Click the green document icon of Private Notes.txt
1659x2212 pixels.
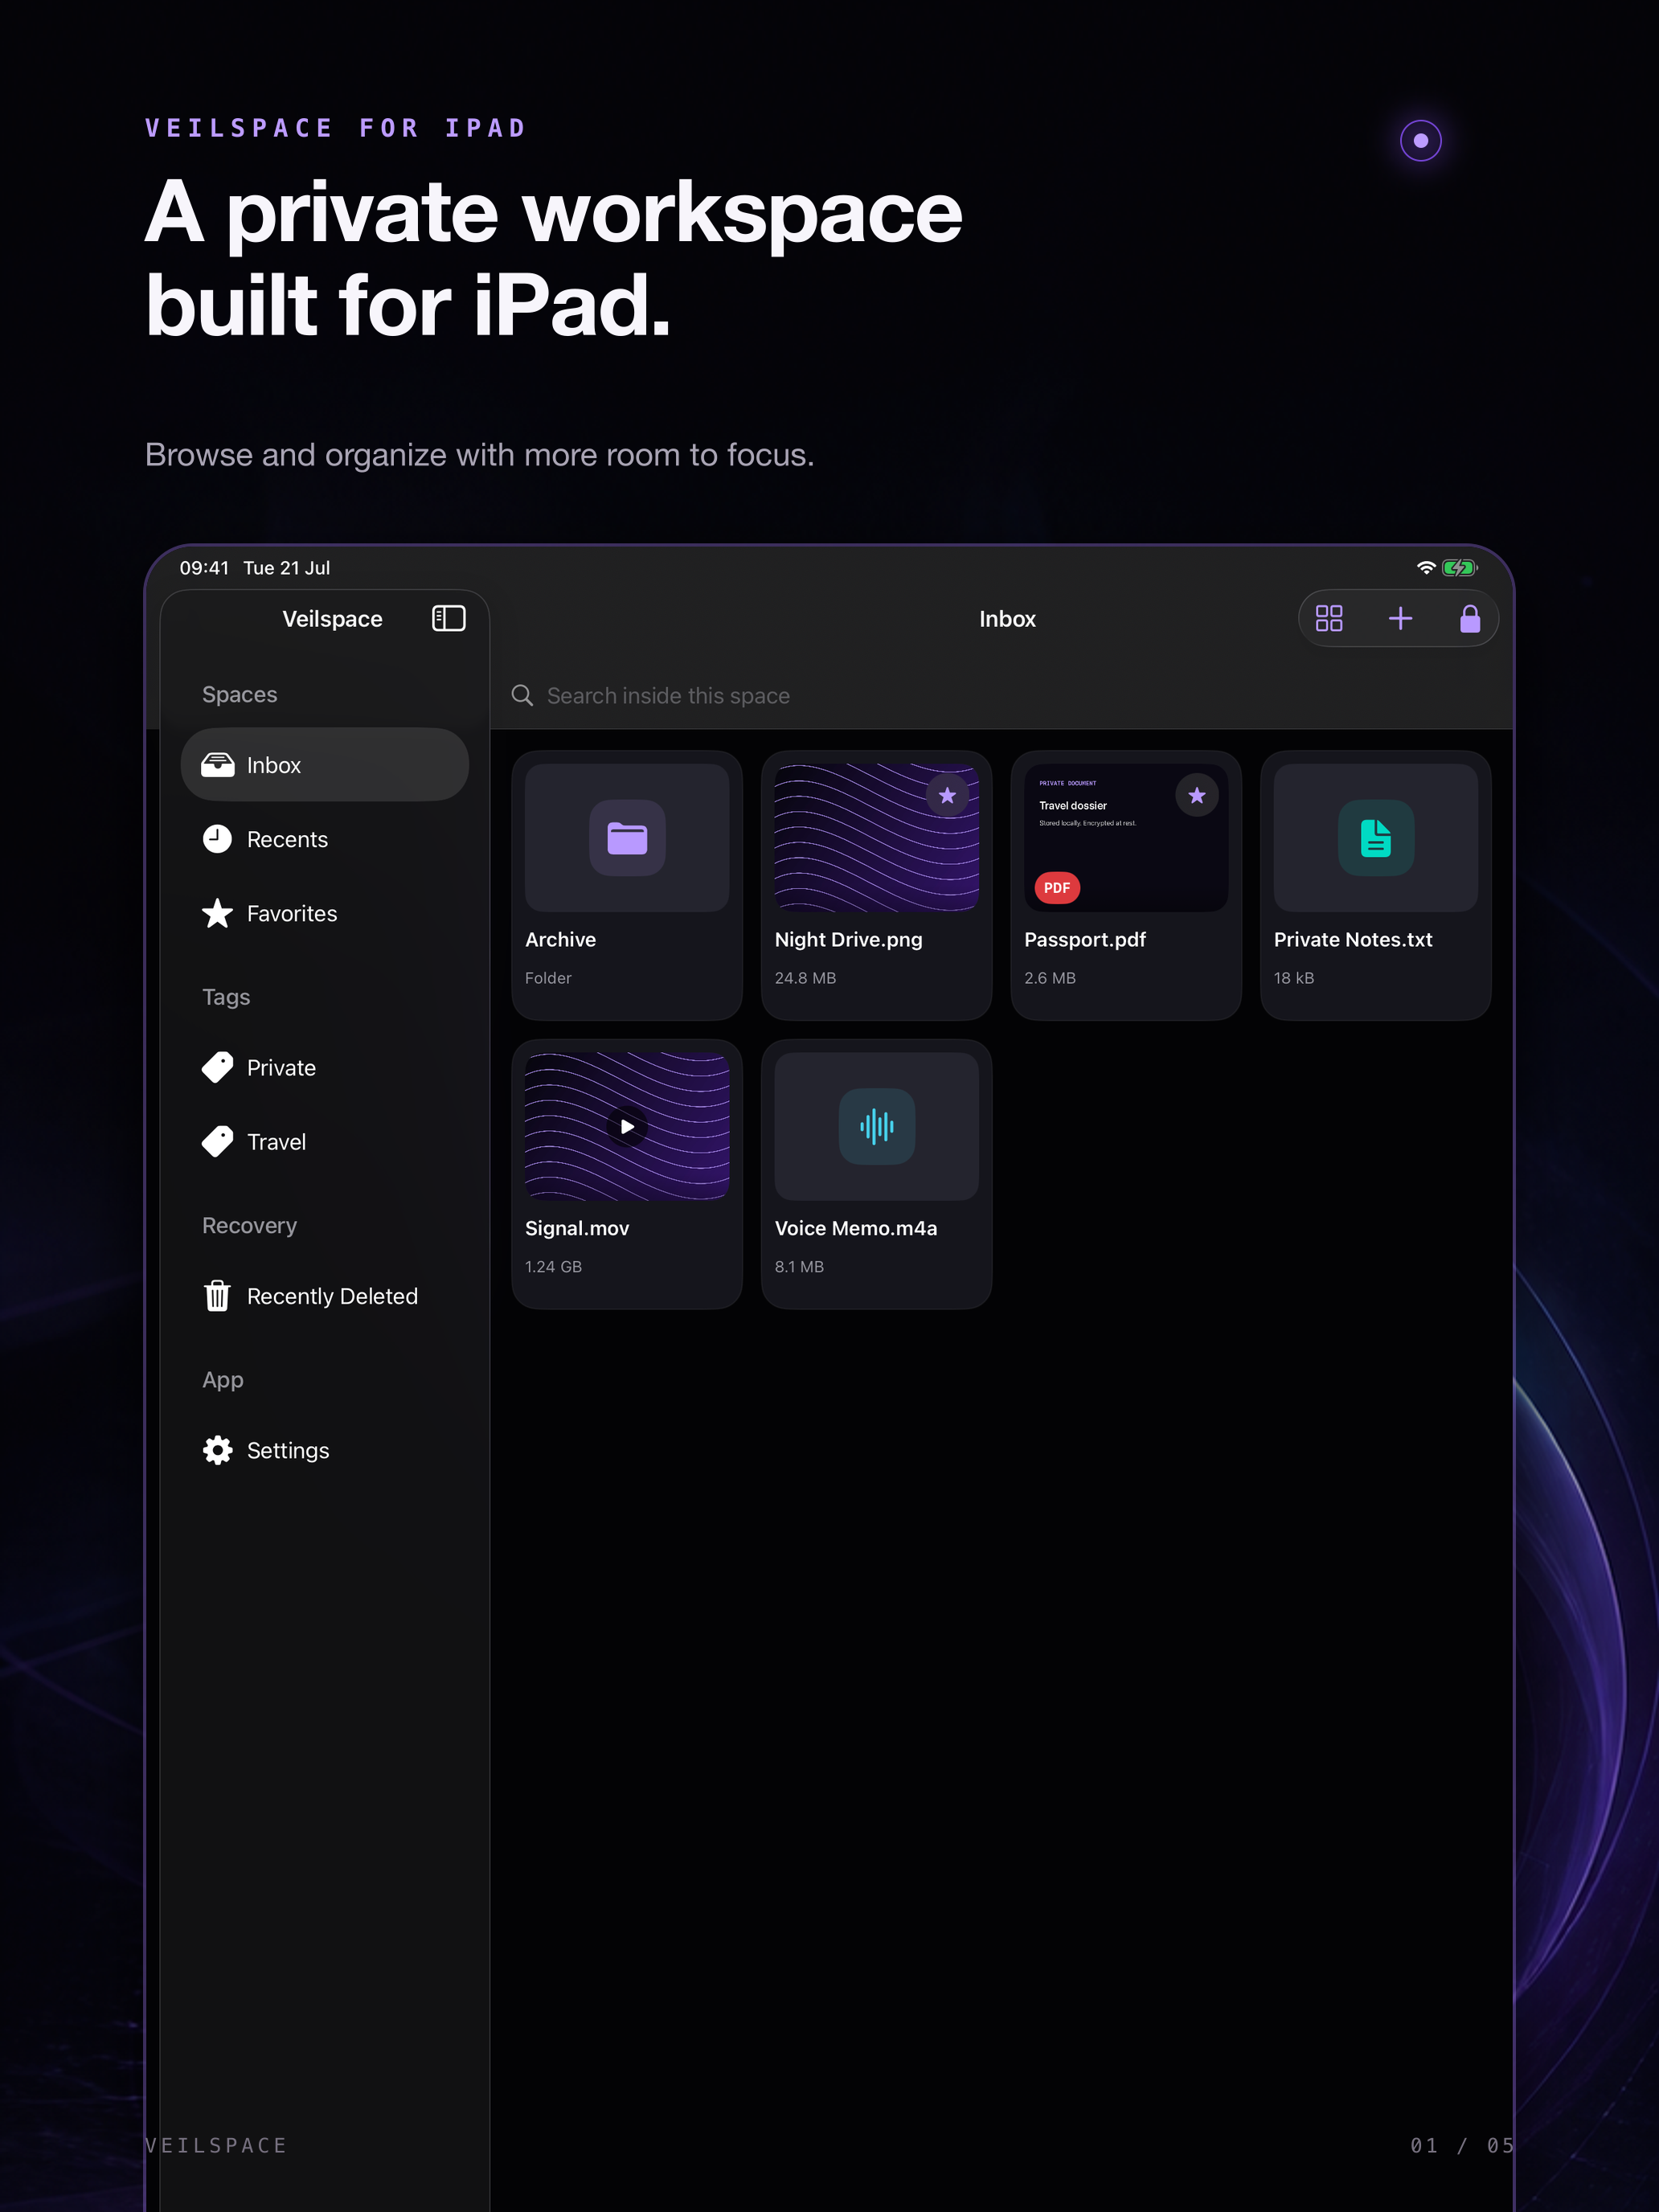click(x=1375, y=838)
